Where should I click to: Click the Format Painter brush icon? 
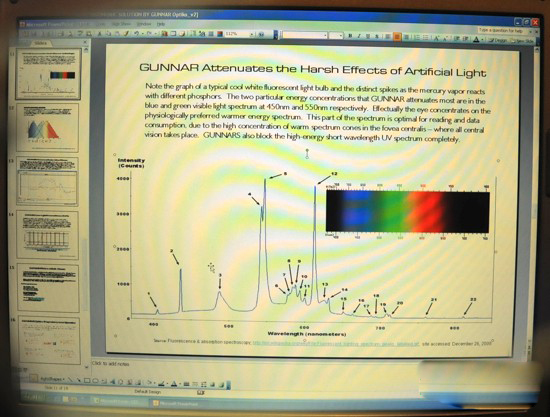(x=126, y=34)
